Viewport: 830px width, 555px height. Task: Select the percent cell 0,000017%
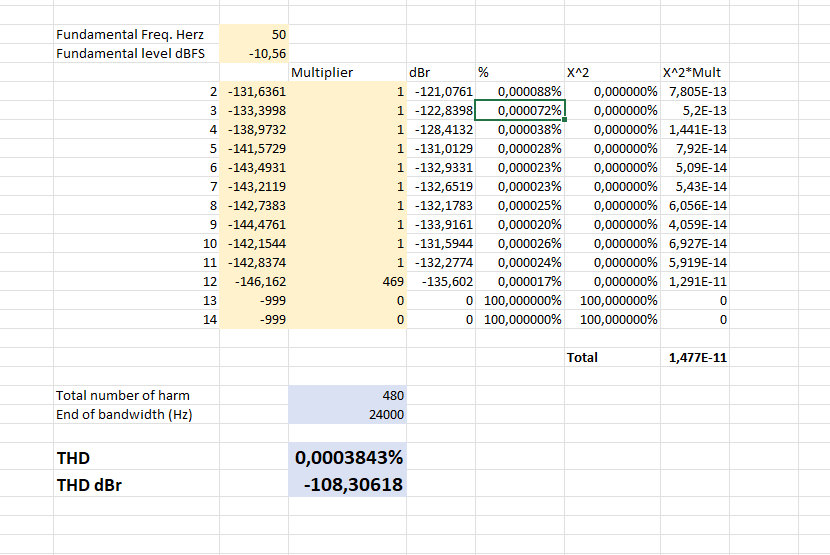tap(520, 282)
